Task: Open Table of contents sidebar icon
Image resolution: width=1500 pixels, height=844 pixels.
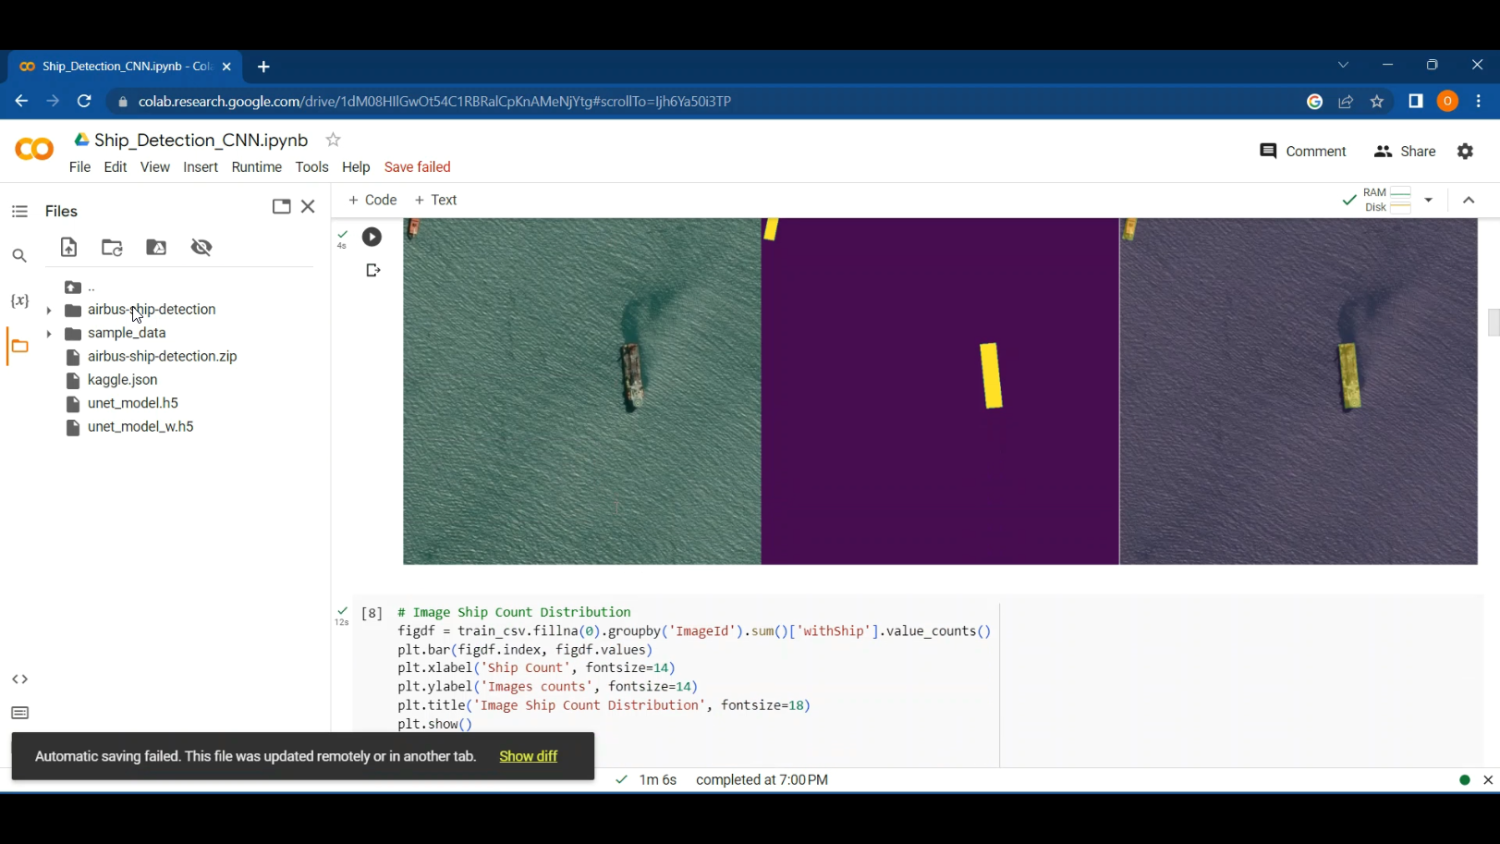Action: point(19,211)
